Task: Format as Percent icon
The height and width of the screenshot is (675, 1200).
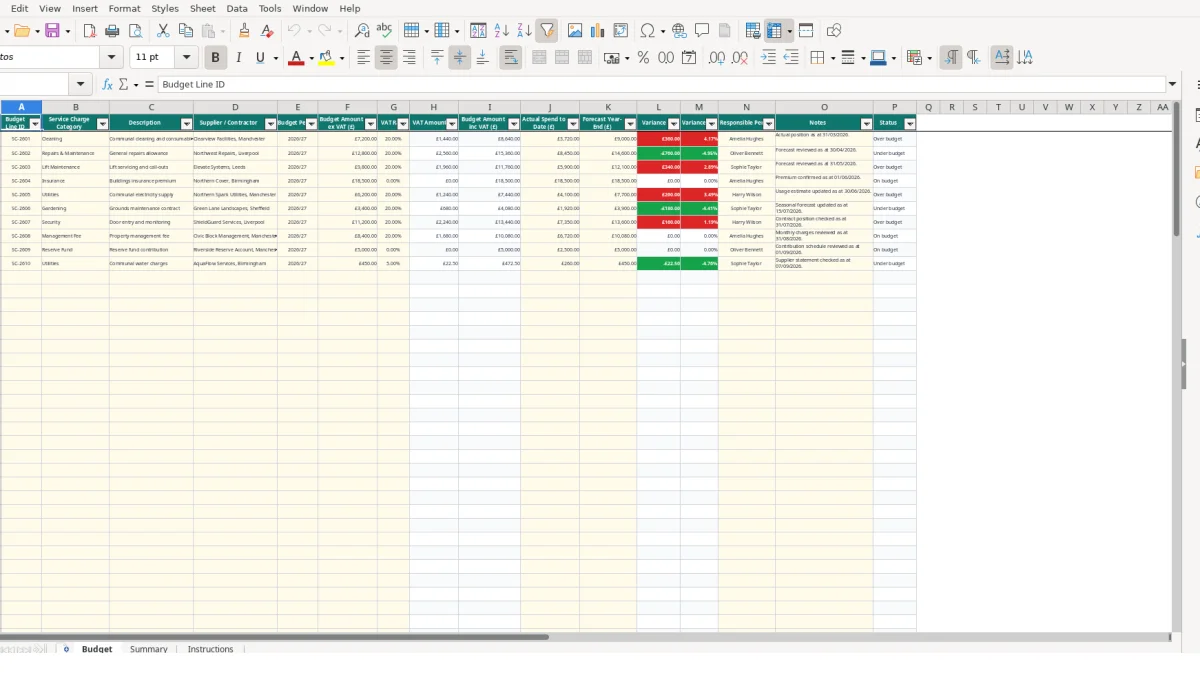Action: tap(643, 58)
